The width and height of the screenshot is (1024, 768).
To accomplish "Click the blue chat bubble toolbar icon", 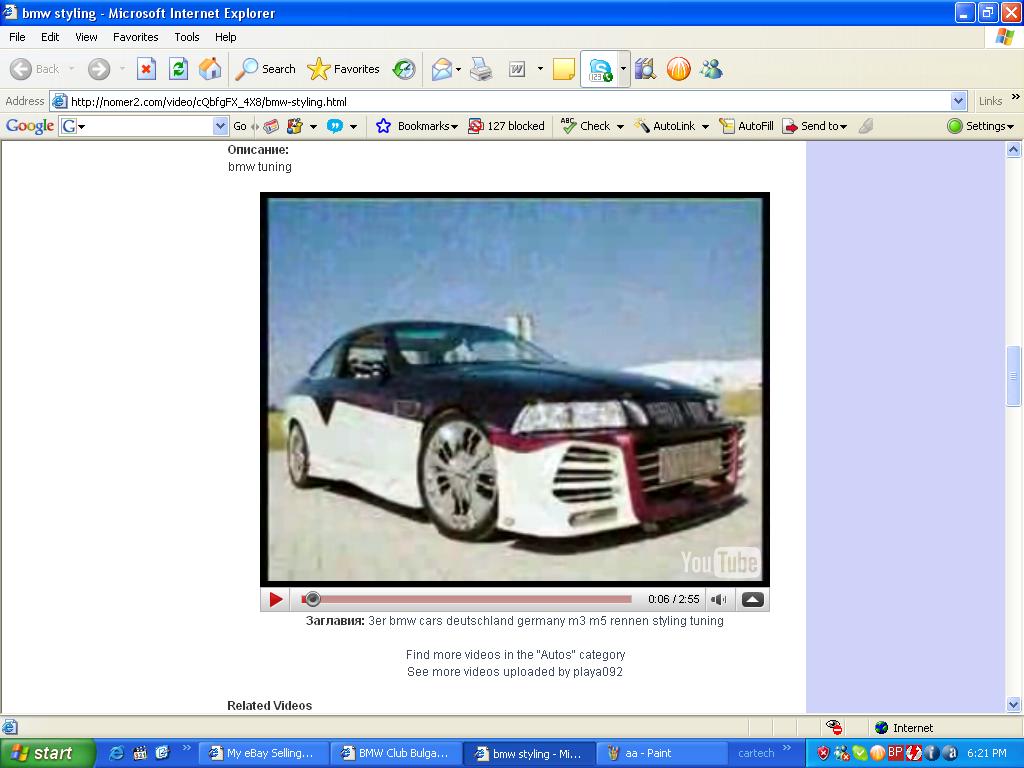I will (334, 126).
